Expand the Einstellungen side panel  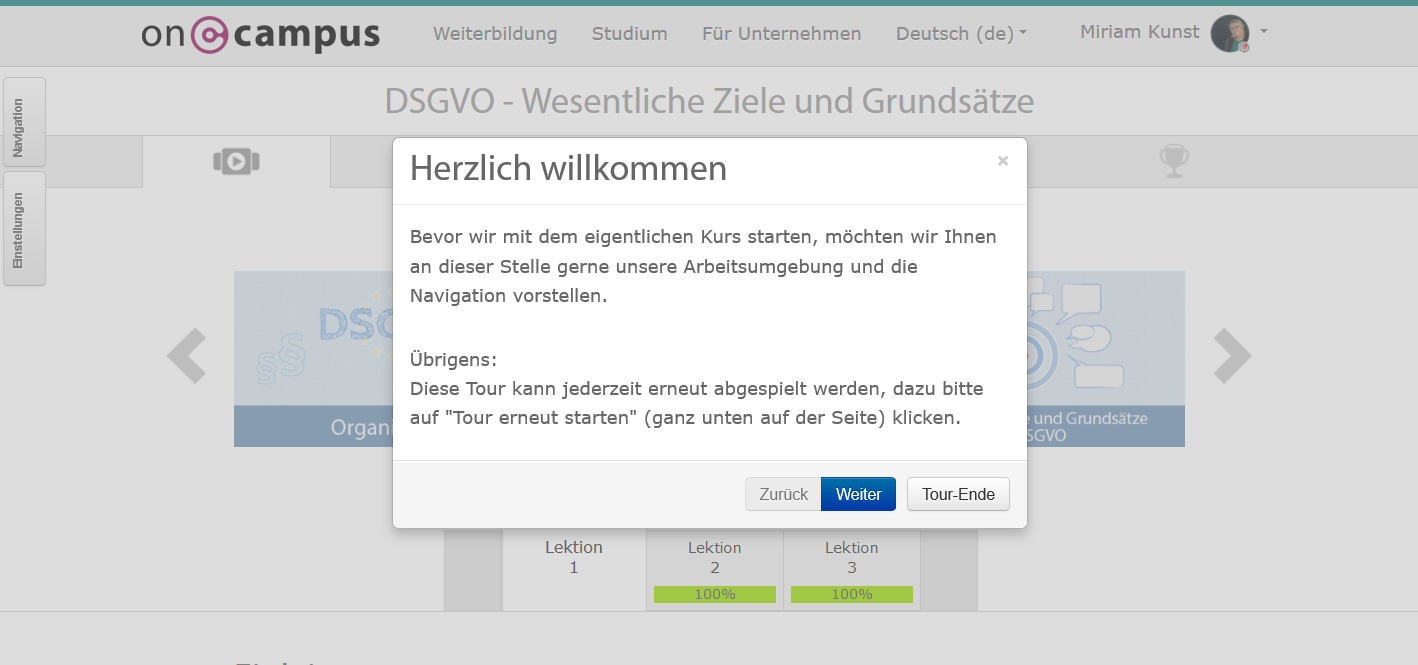tap(22, 229)
